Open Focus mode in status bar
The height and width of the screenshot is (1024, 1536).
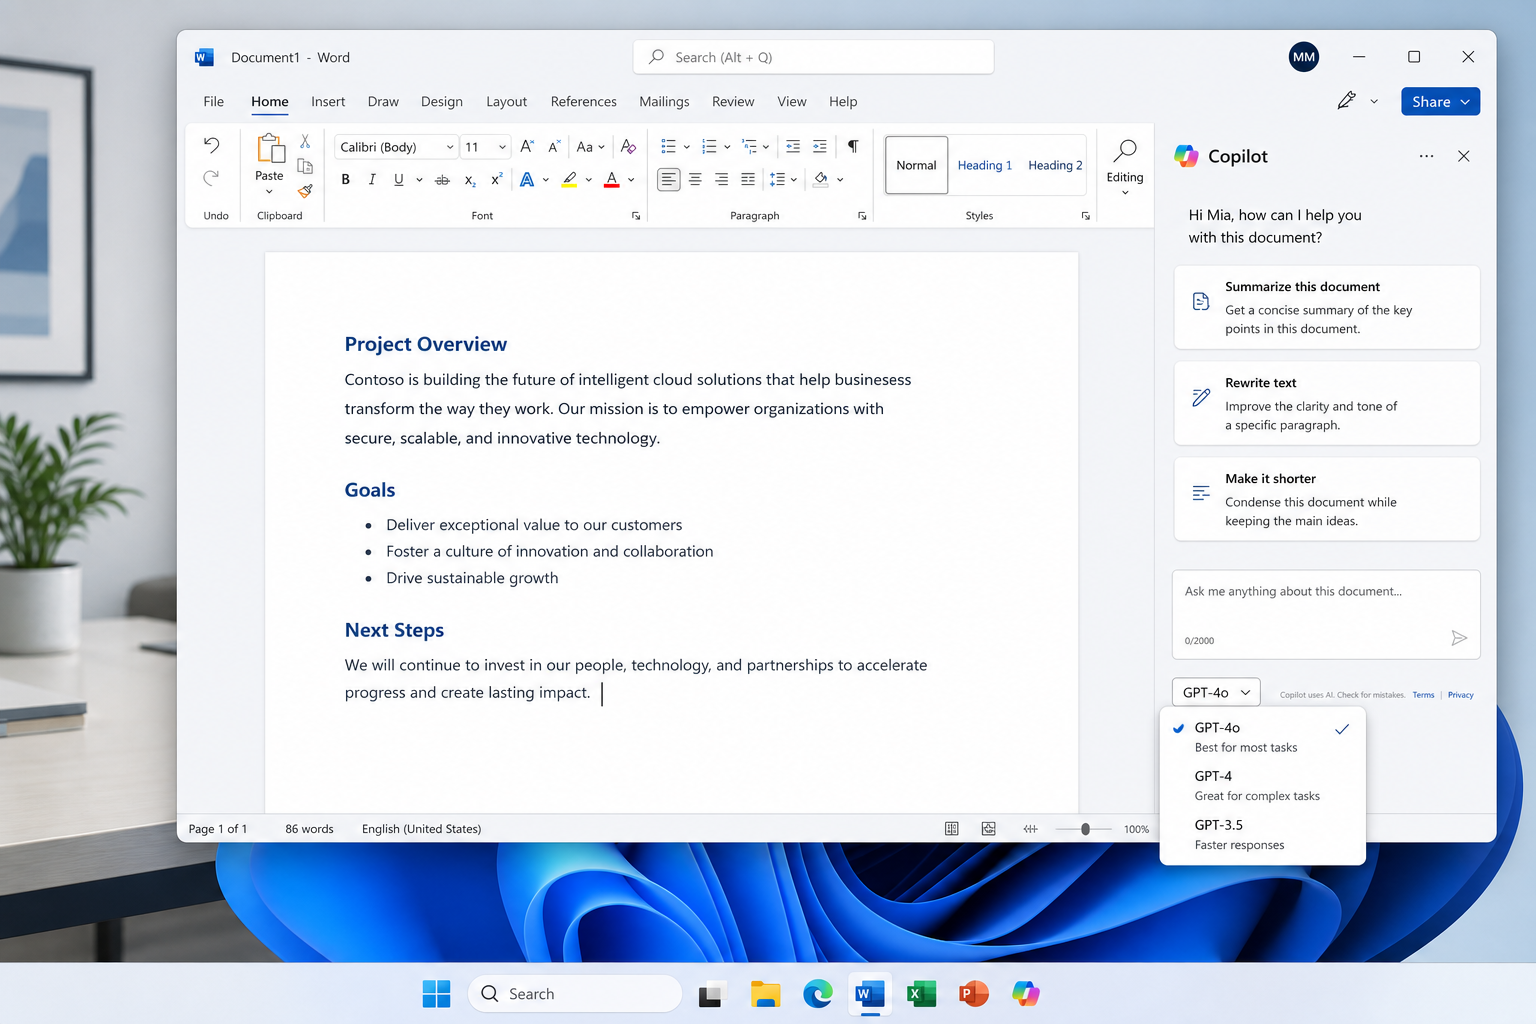(x=1030, y=829)
